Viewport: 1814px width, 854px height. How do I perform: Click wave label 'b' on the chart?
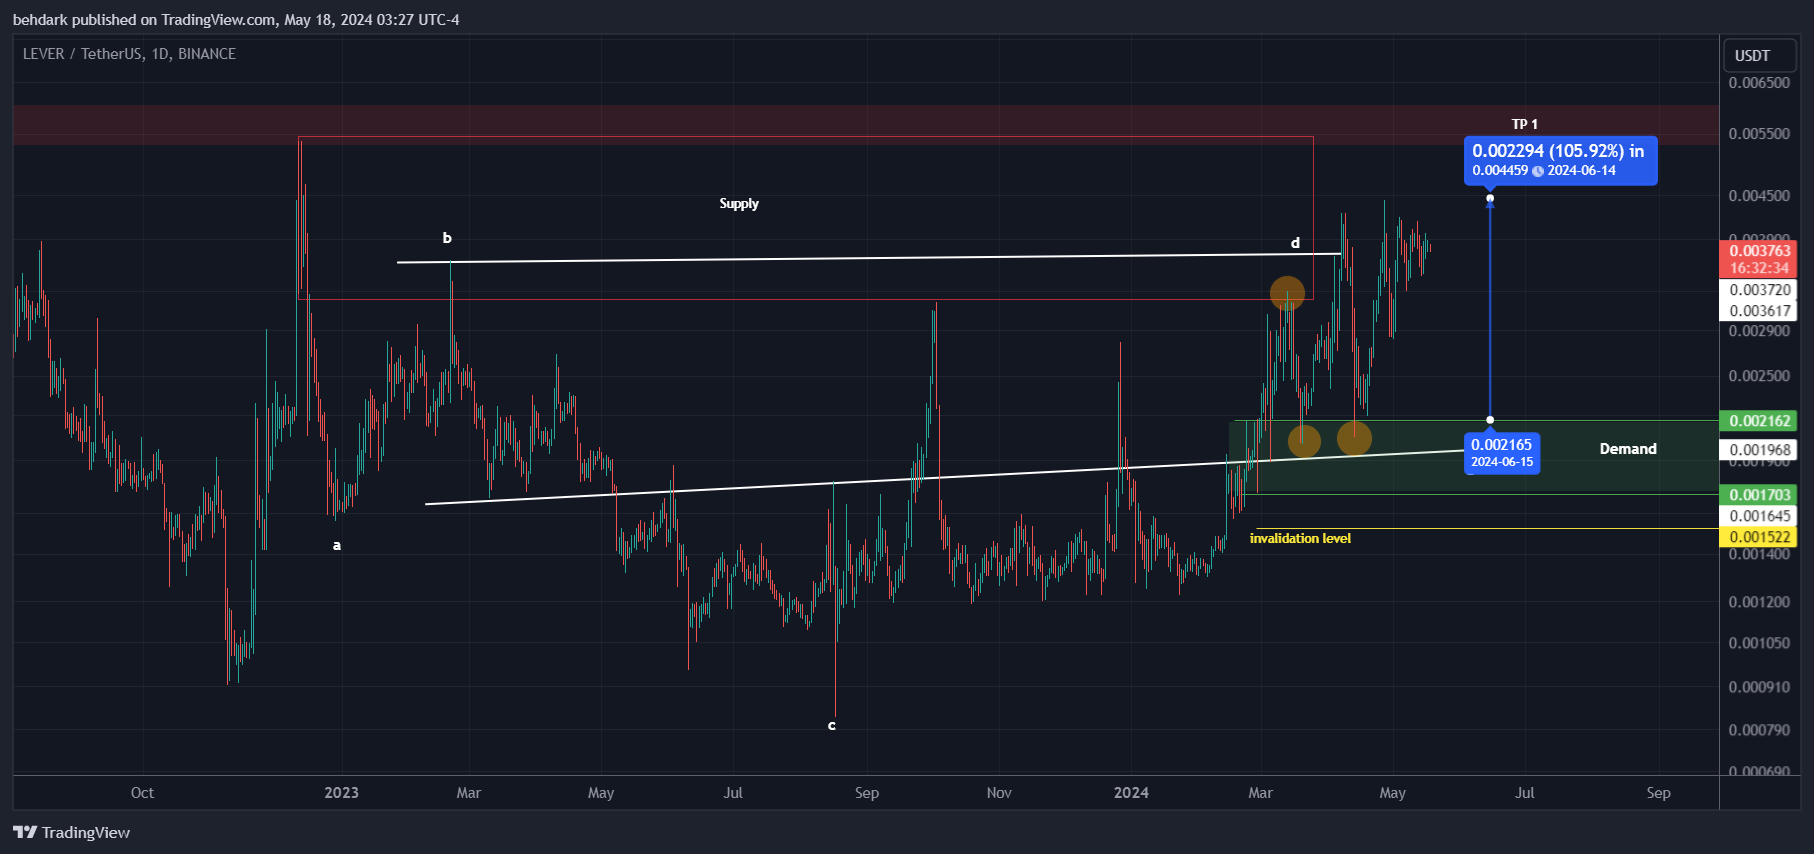point(447,238)
